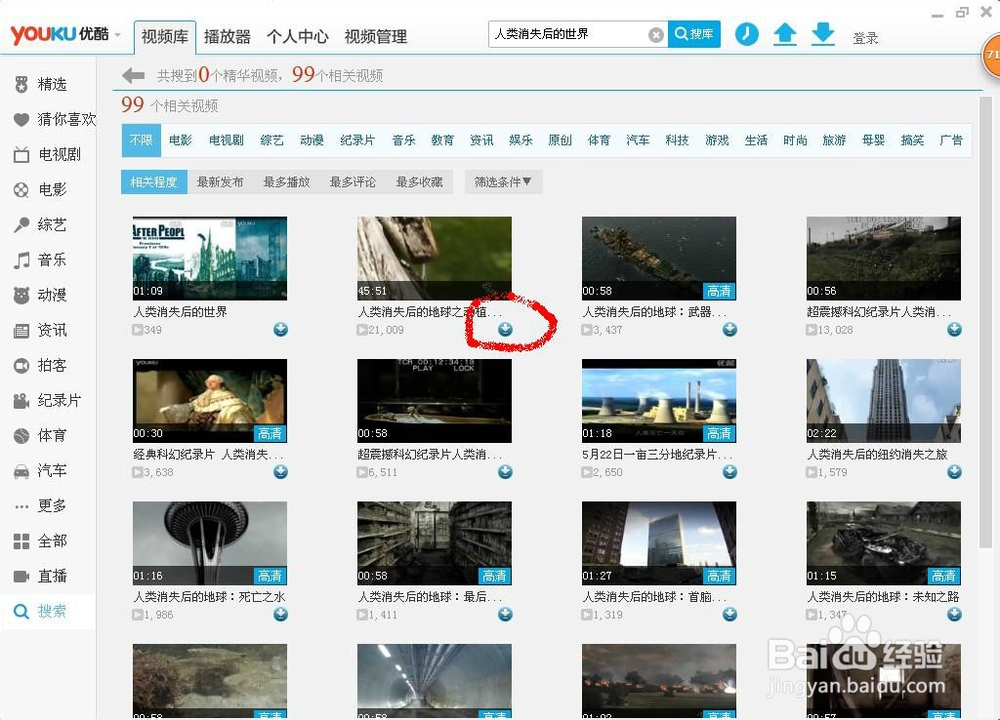Click the 搜库 search button
The width and height of the screenshot is (1000, 720).
click(694, 34)
